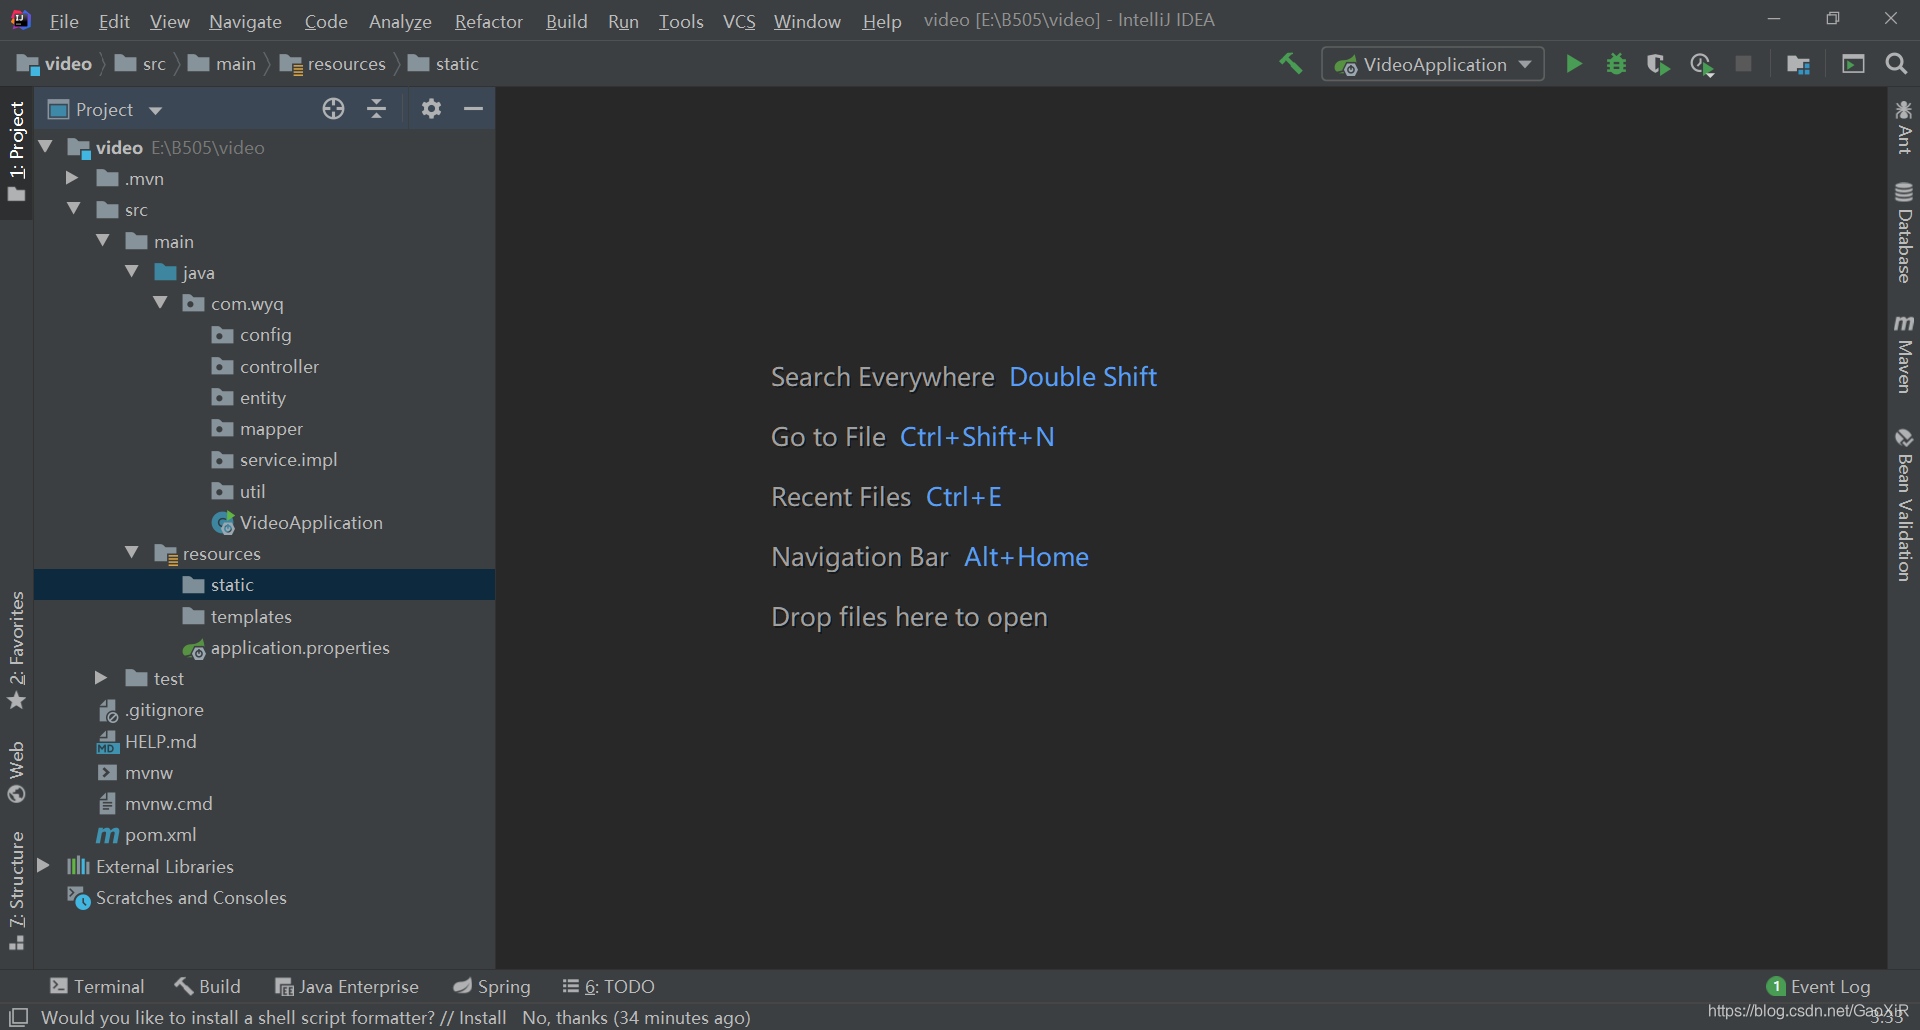The image size is (1920, 1030).
Task: Open the Build menu
Action: click(x=566, y=21)
